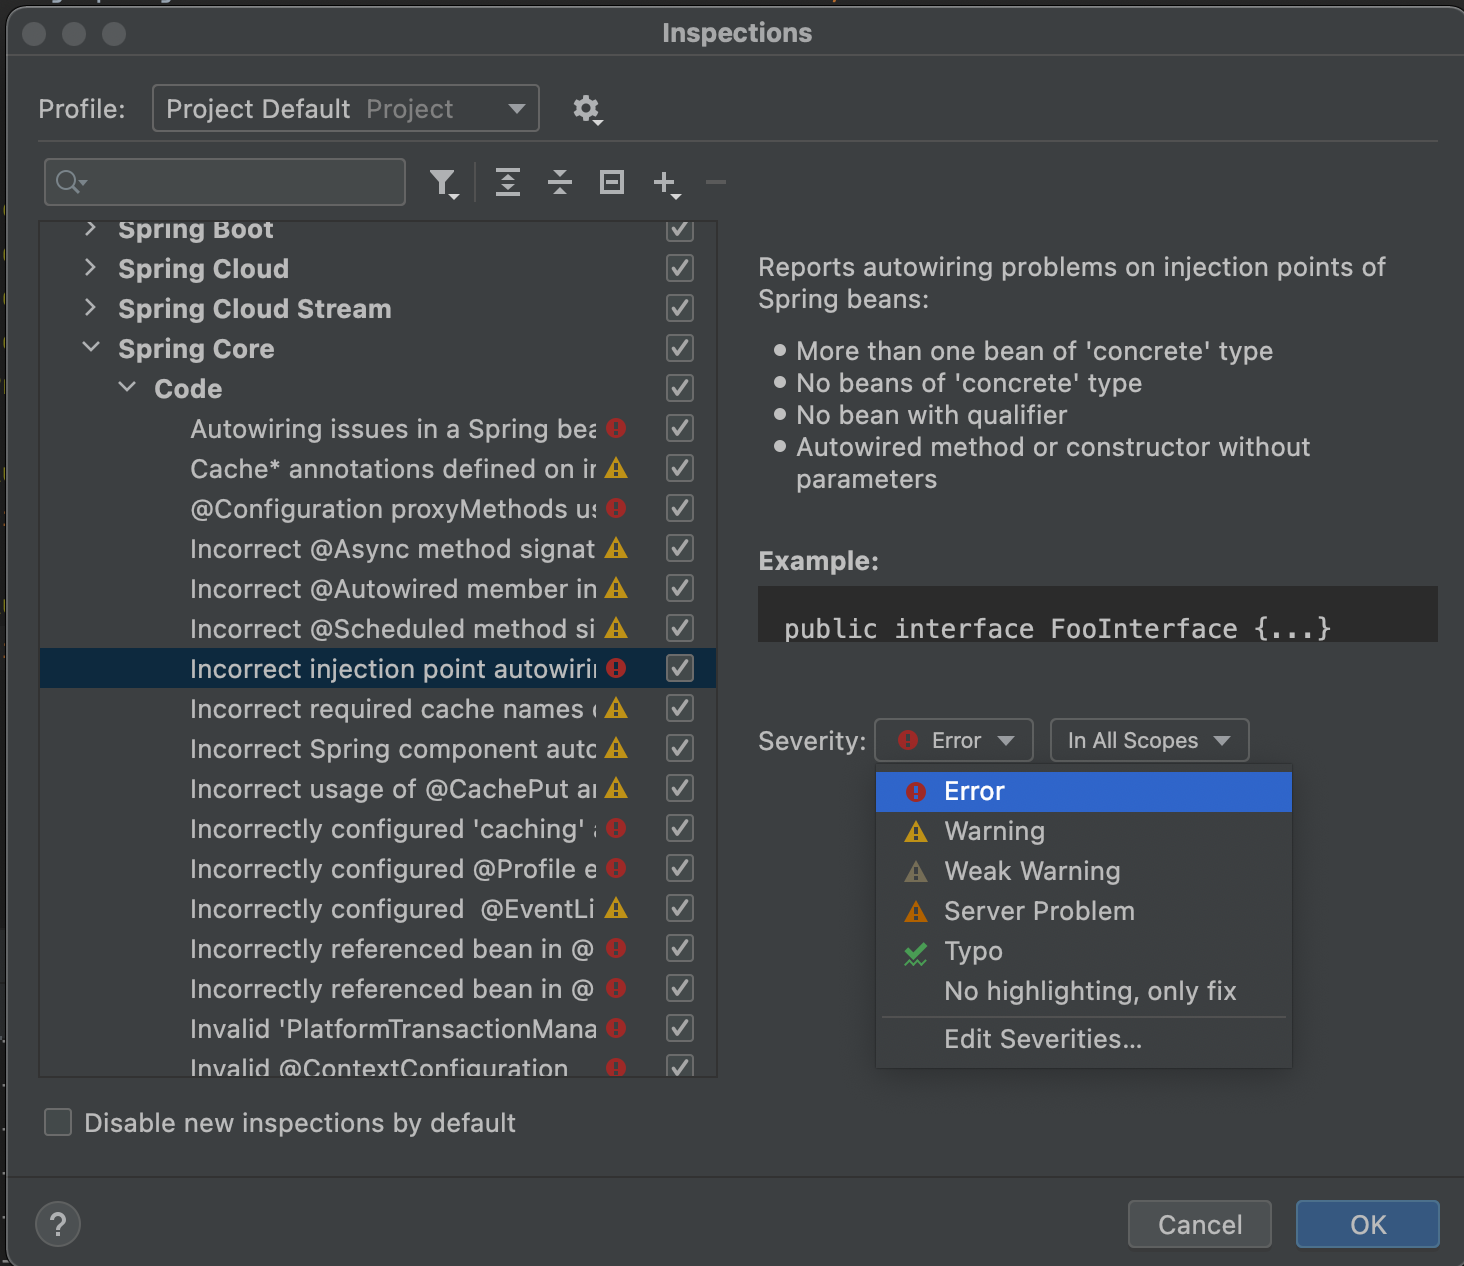Screen dimensions: 1464x1266
Task: Uncheck Autowiring issues in a Spring bean checkbox
Action: click(680, 428)
